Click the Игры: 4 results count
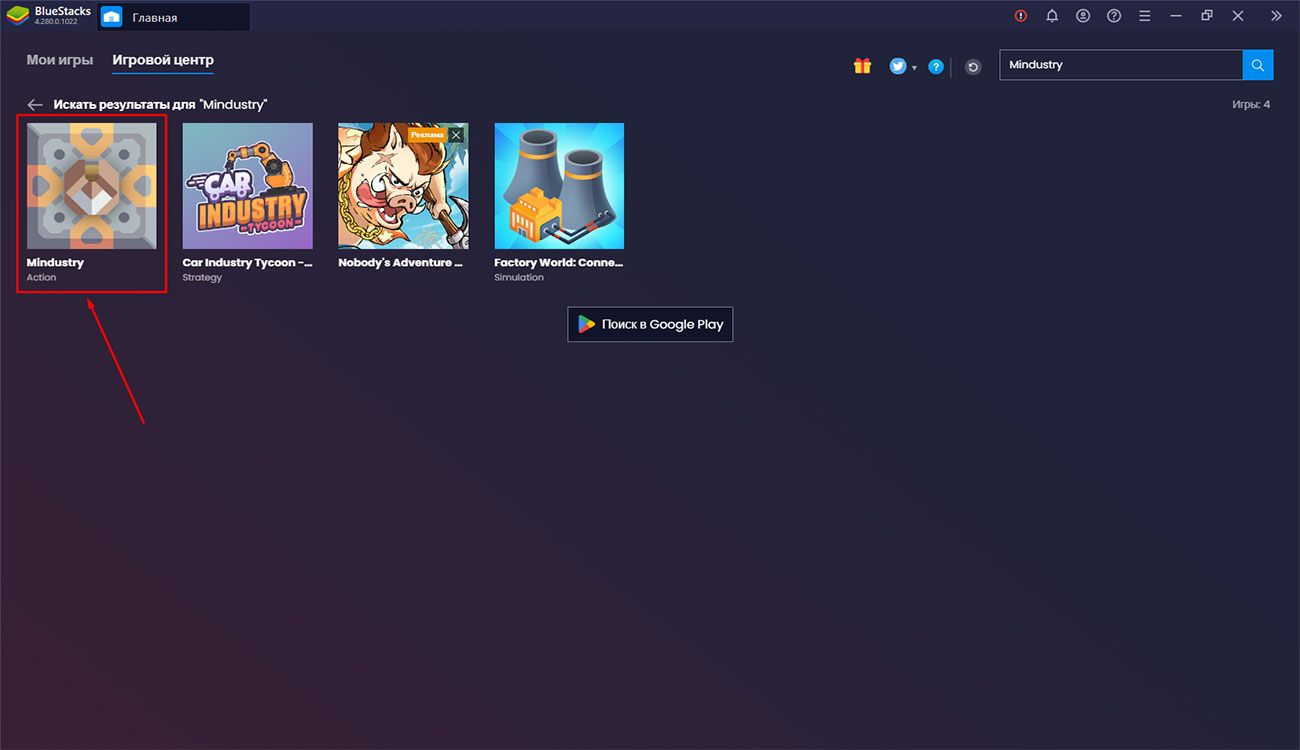The image size is (1300, 750). (x=1251, y=105)
